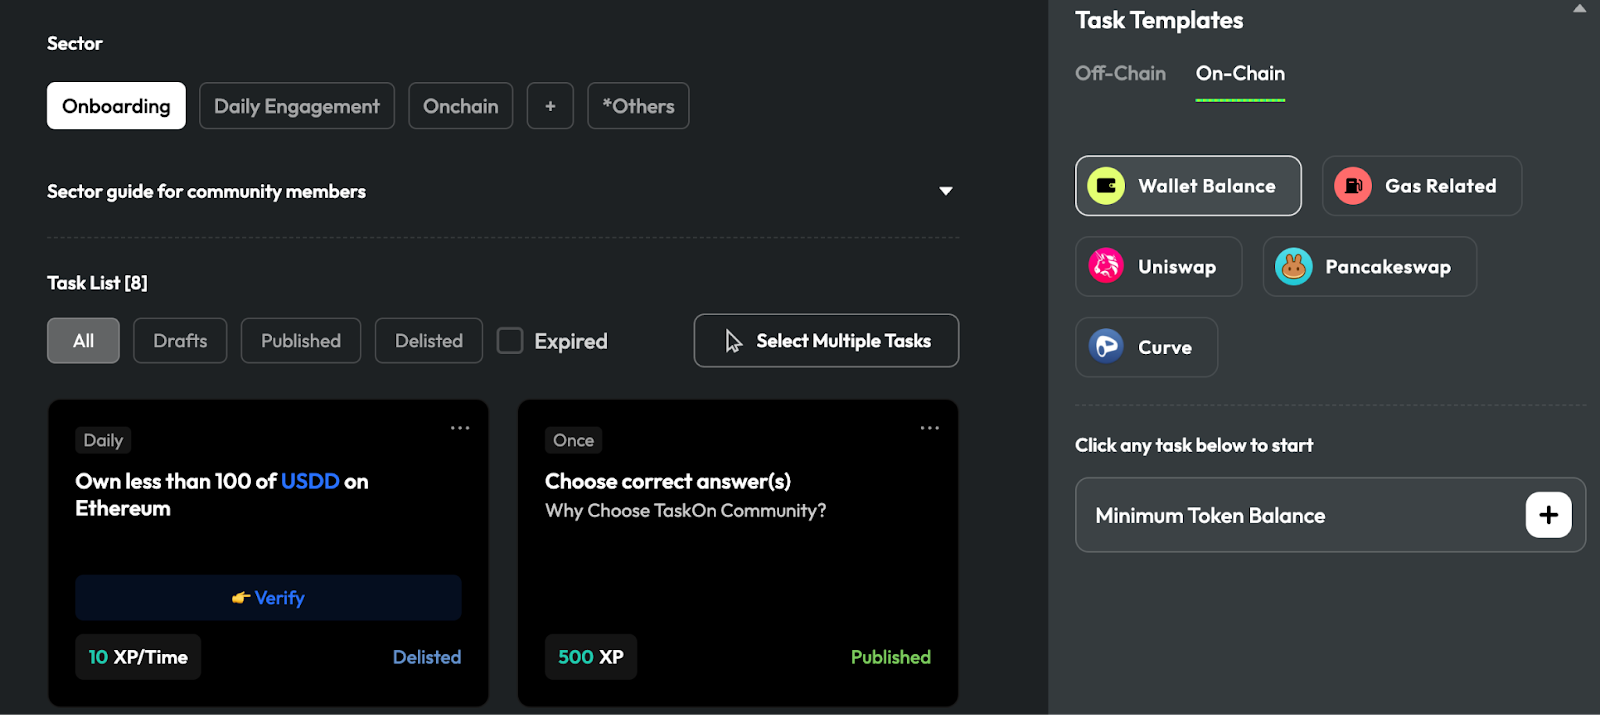The height and width of the screenshot is (715, 1600).
Task: Add Minimum Token Balance task with plus
Action: [1548, 515]
